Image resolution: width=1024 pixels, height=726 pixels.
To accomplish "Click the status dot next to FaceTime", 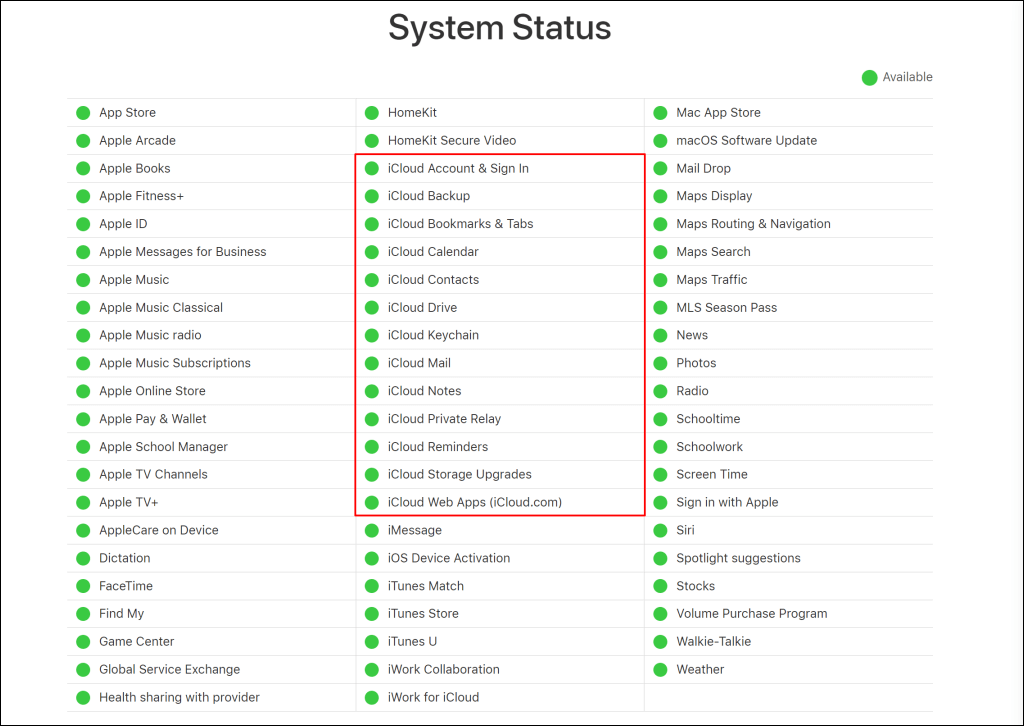I will [83, 586].
